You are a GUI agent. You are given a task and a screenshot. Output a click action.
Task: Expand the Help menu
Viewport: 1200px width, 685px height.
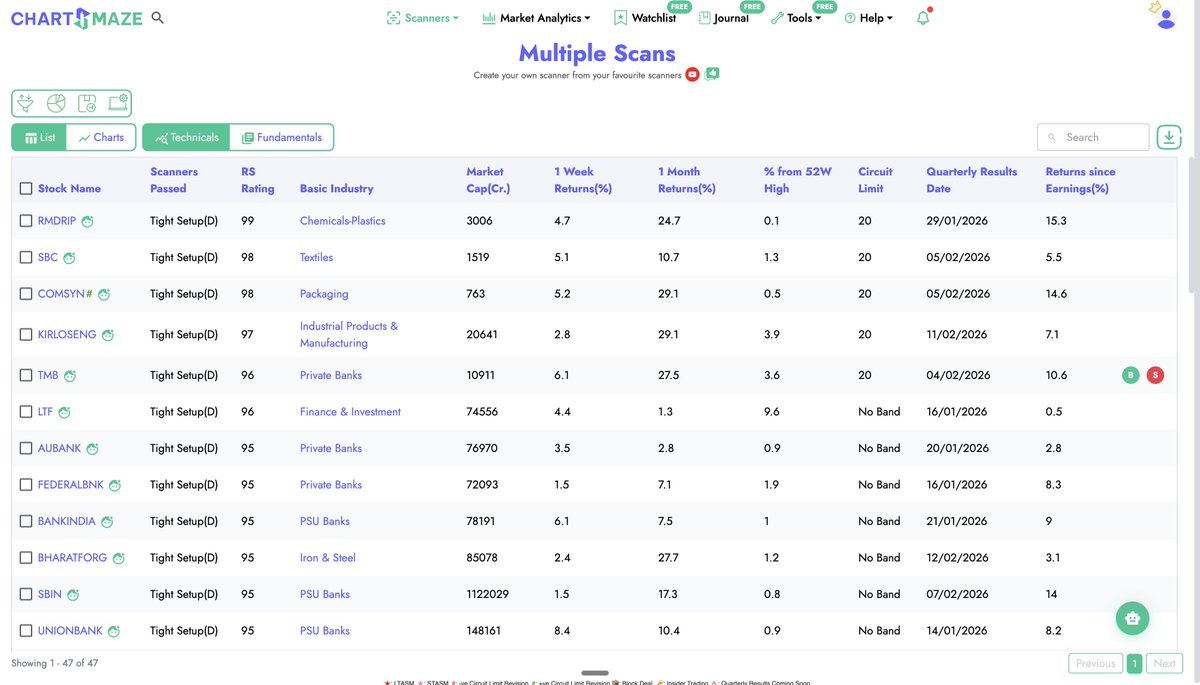[x=869, y=18]
